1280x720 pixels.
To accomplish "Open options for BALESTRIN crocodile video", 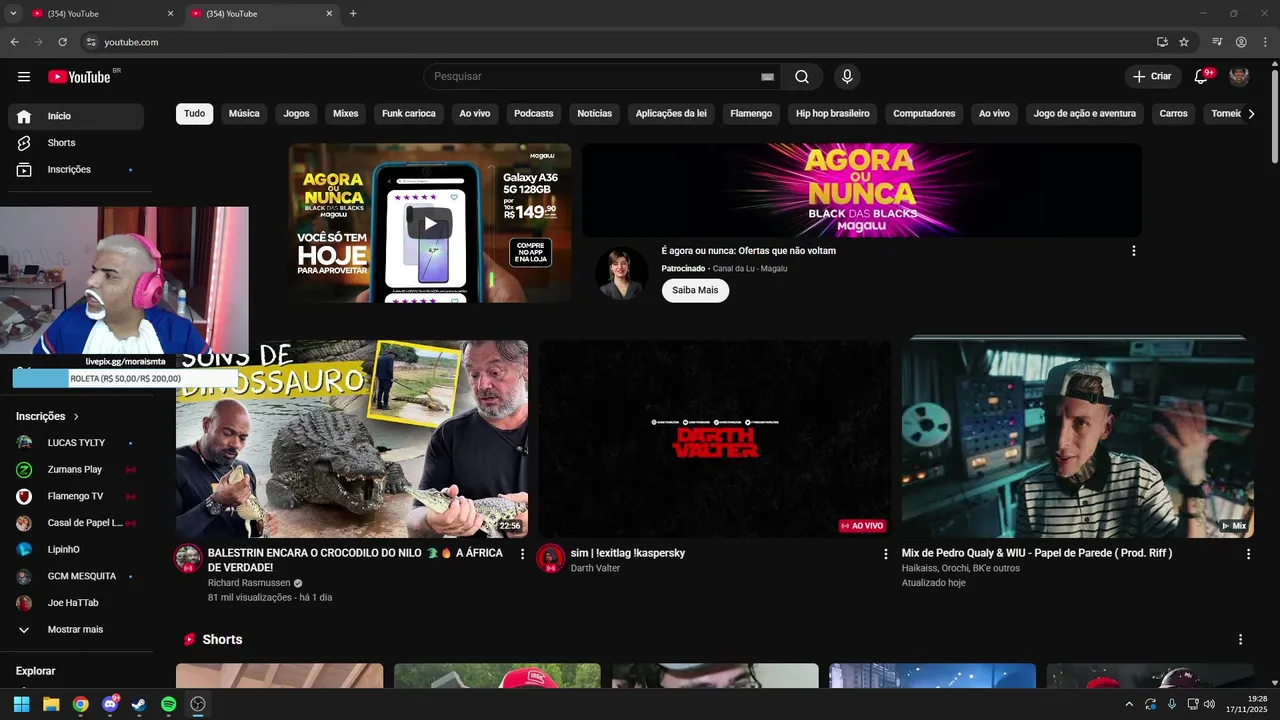I will 522,554.
